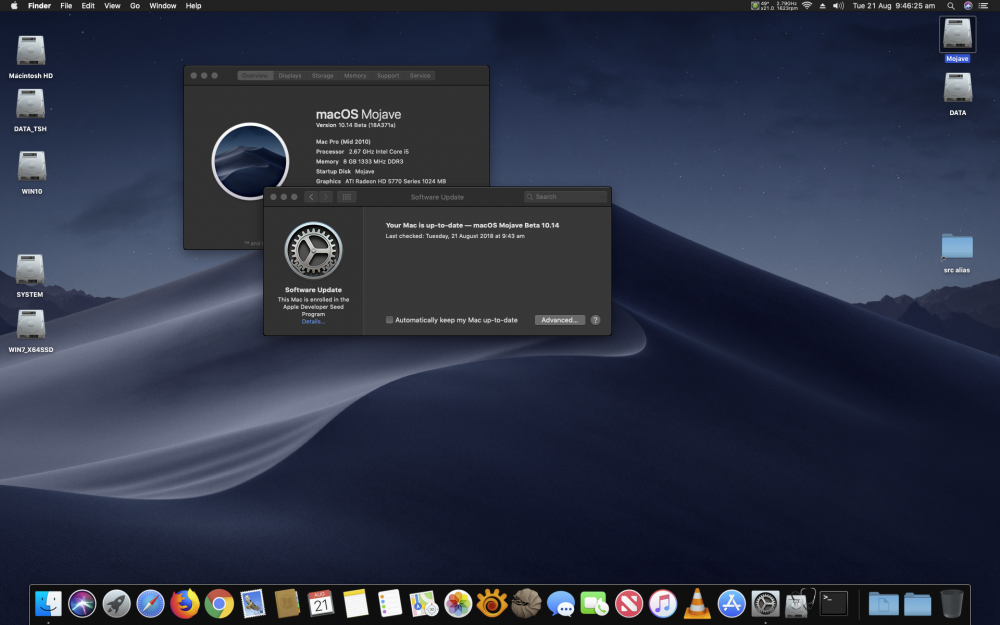Open System Preferences gear in Dock

[x=765, y=603]
